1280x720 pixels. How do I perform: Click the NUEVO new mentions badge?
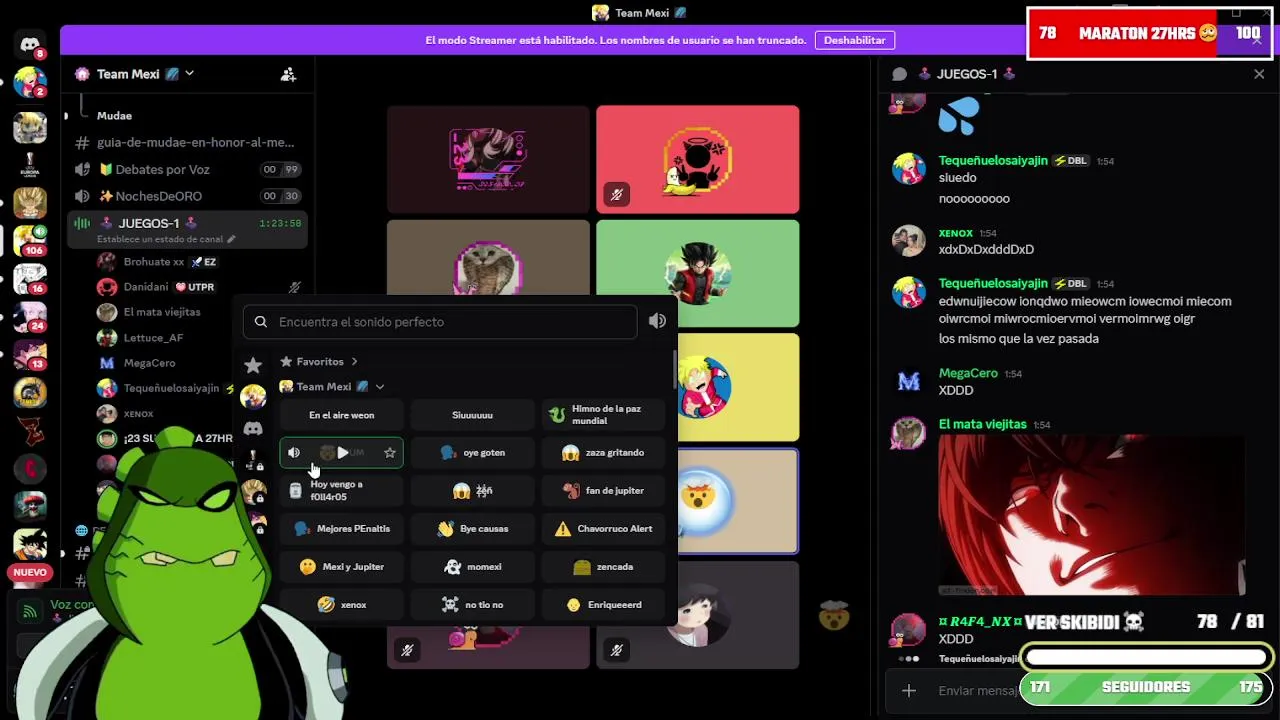click(30, 573)
